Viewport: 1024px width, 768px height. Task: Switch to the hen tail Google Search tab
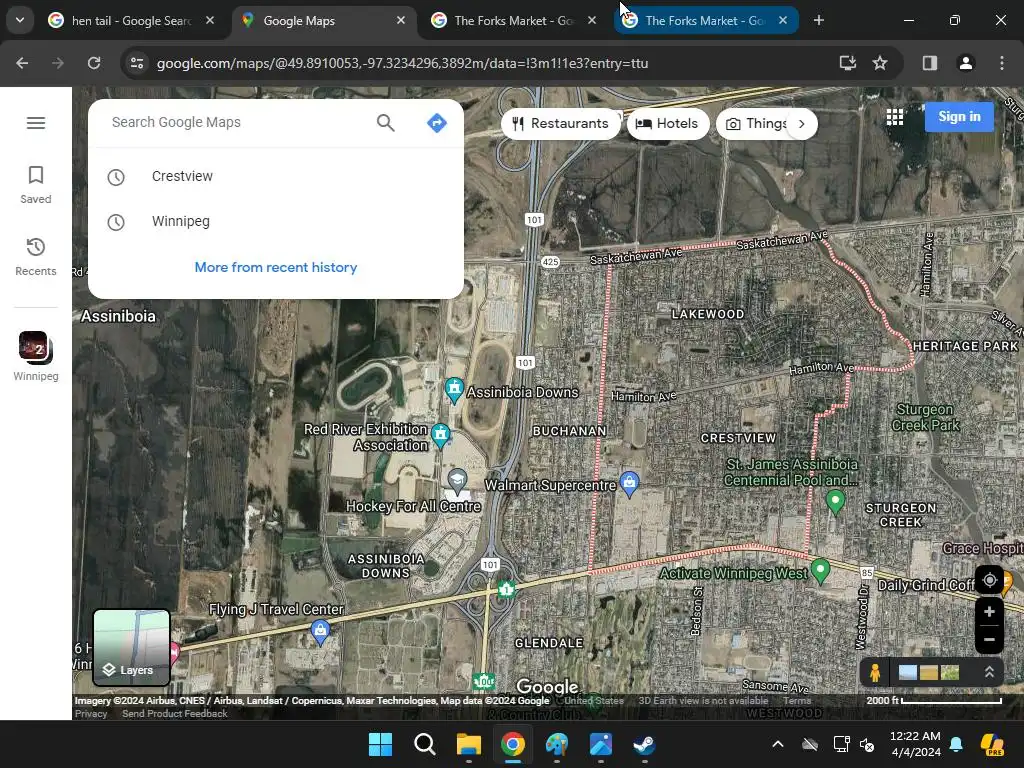tap(131, 21)
